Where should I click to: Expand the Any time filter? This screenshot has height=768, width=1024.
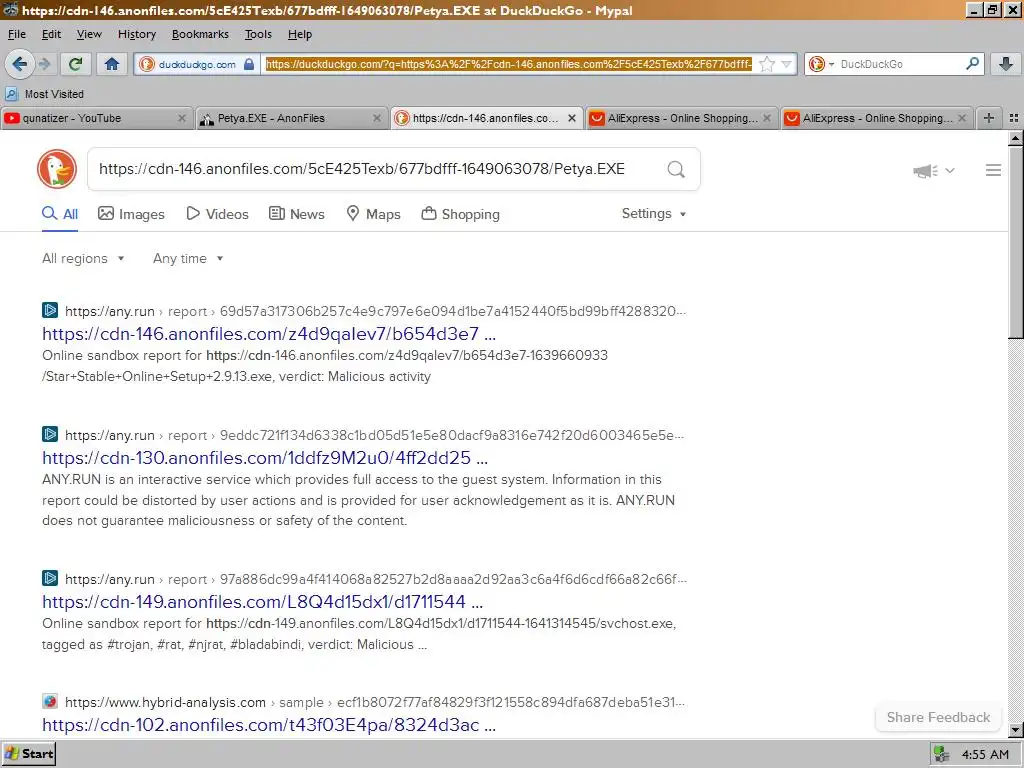tap(188, 259)
